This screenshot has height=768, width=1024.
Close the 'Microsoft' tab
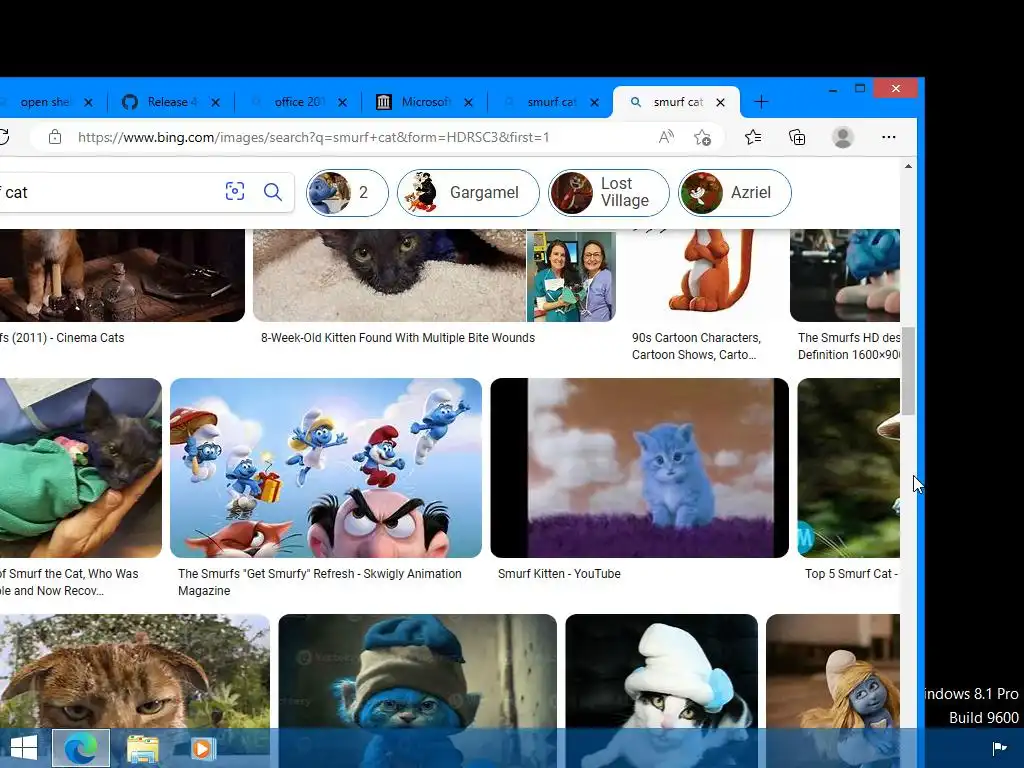(x=468, y=103)
